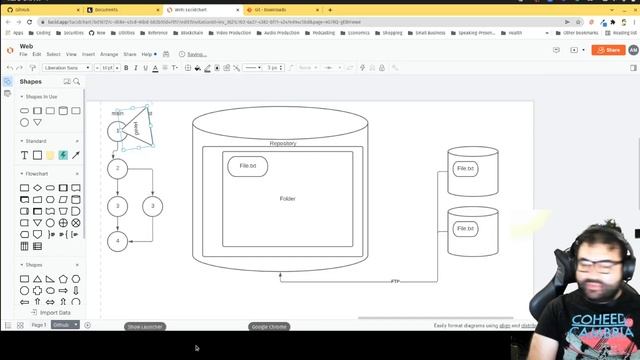Screen dimensions: 640x360
Task: Open the fill color bucket tool
Action: pos(198,68)
